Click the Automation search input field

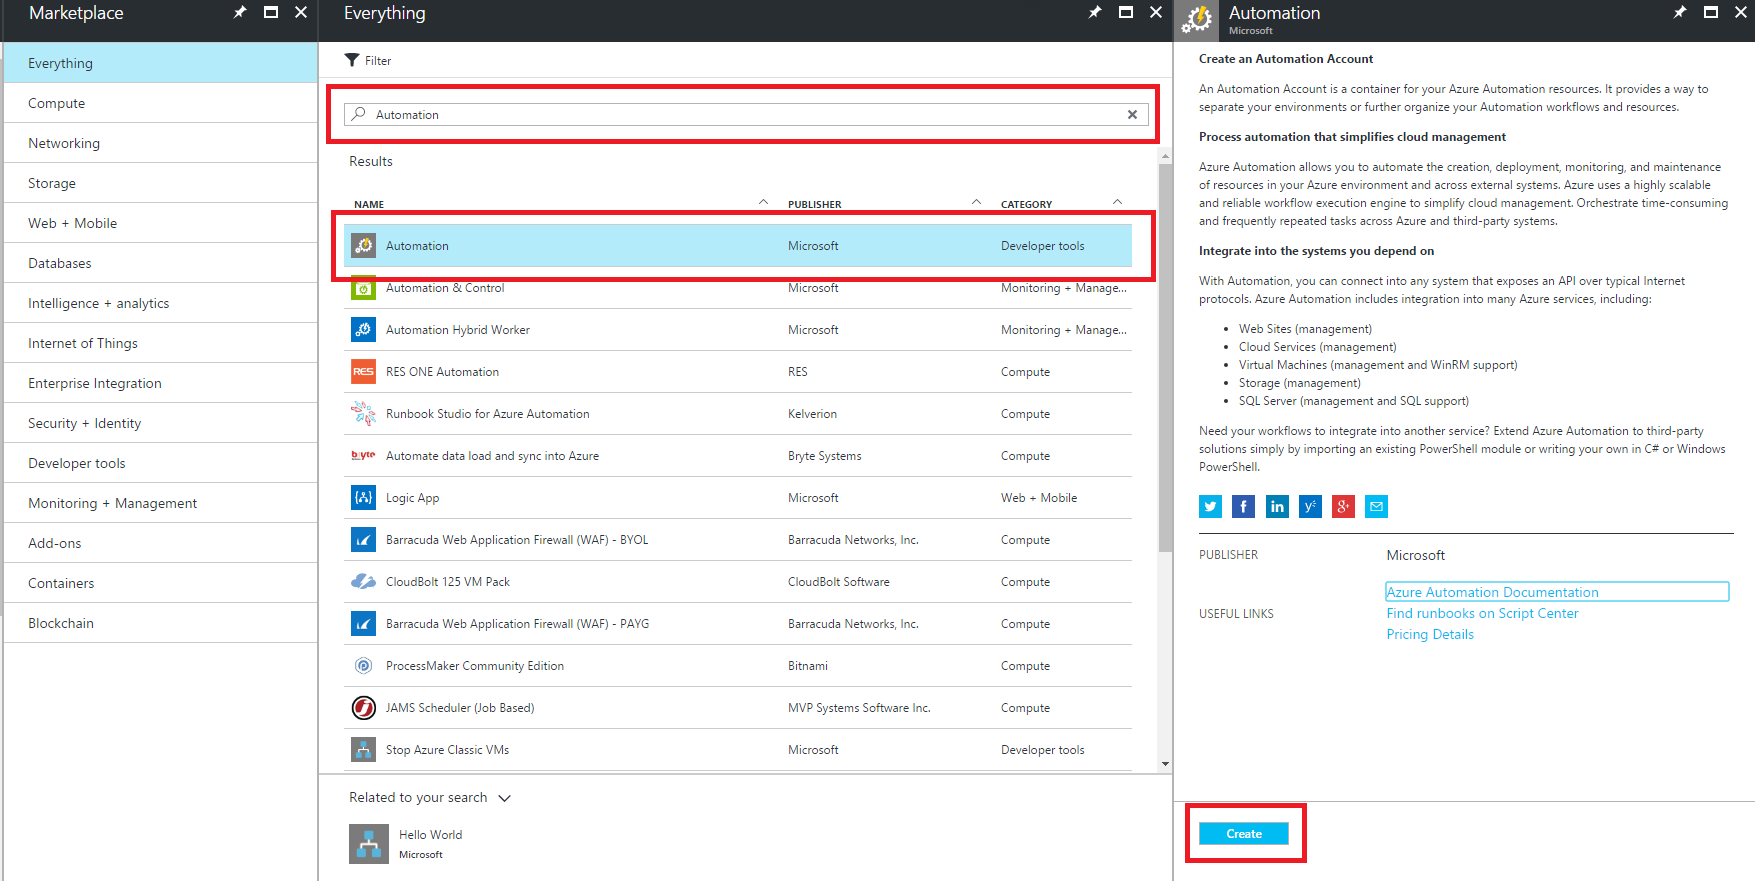click(746, 114)
